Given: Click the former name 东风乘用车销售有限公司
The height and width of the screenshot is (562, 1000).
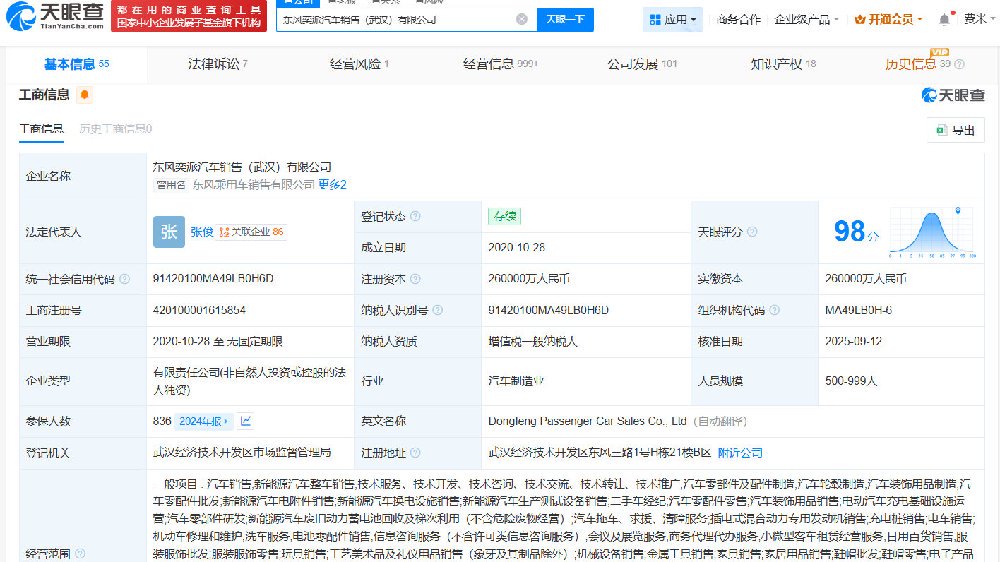Looking at the screenshot, I should 253,184.
